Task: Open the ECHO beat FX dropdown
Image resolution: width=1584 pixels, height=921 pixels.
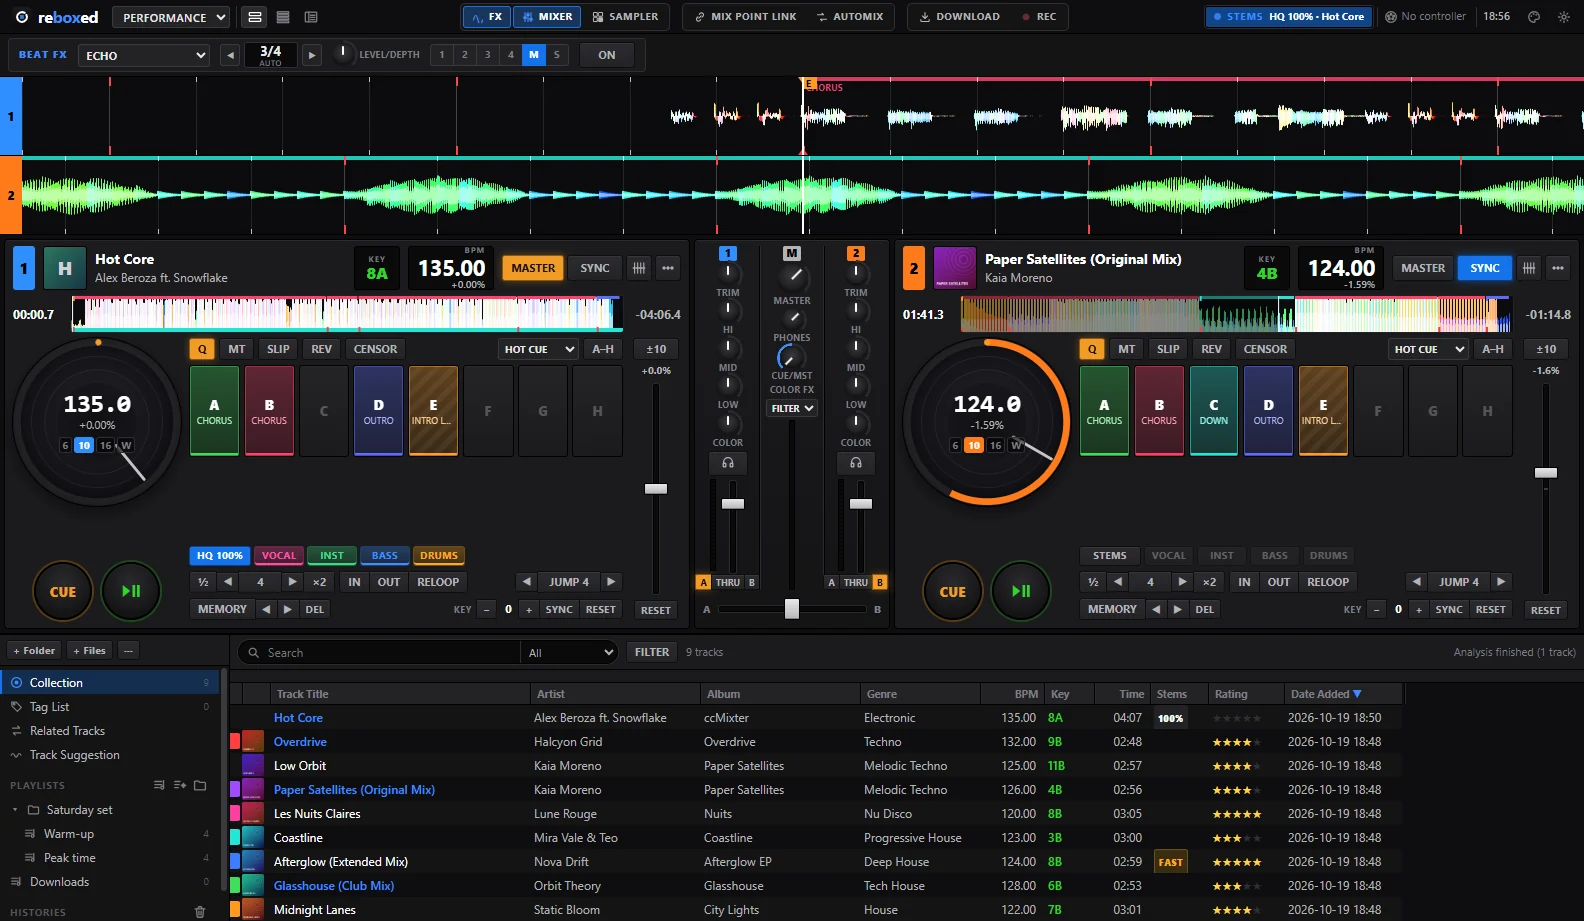Action: pos(146,55)
